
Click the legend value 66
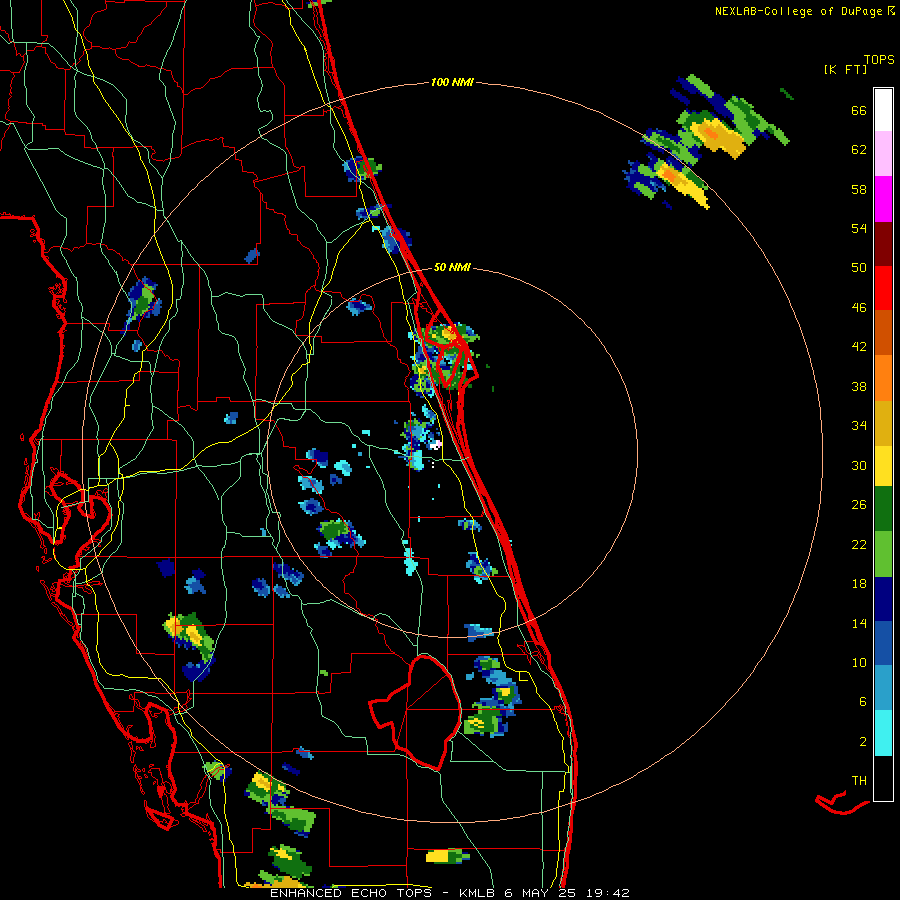coord(859,110)
